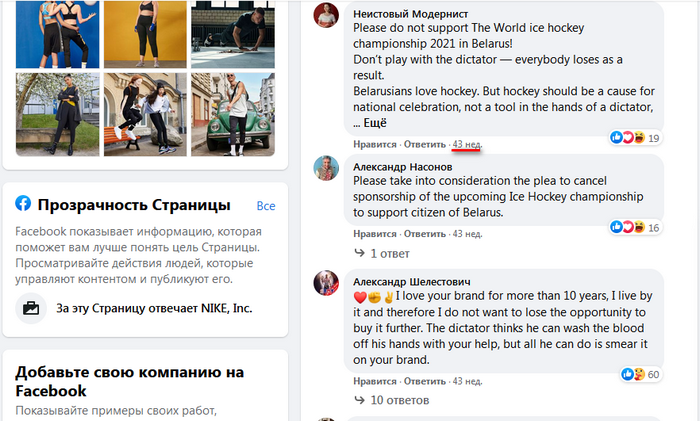Image resolution: width=700 pixels, height=421 pixels.
Task: Expand truncated comment with 'Ещё'
Action: click(x=374, y=123)
